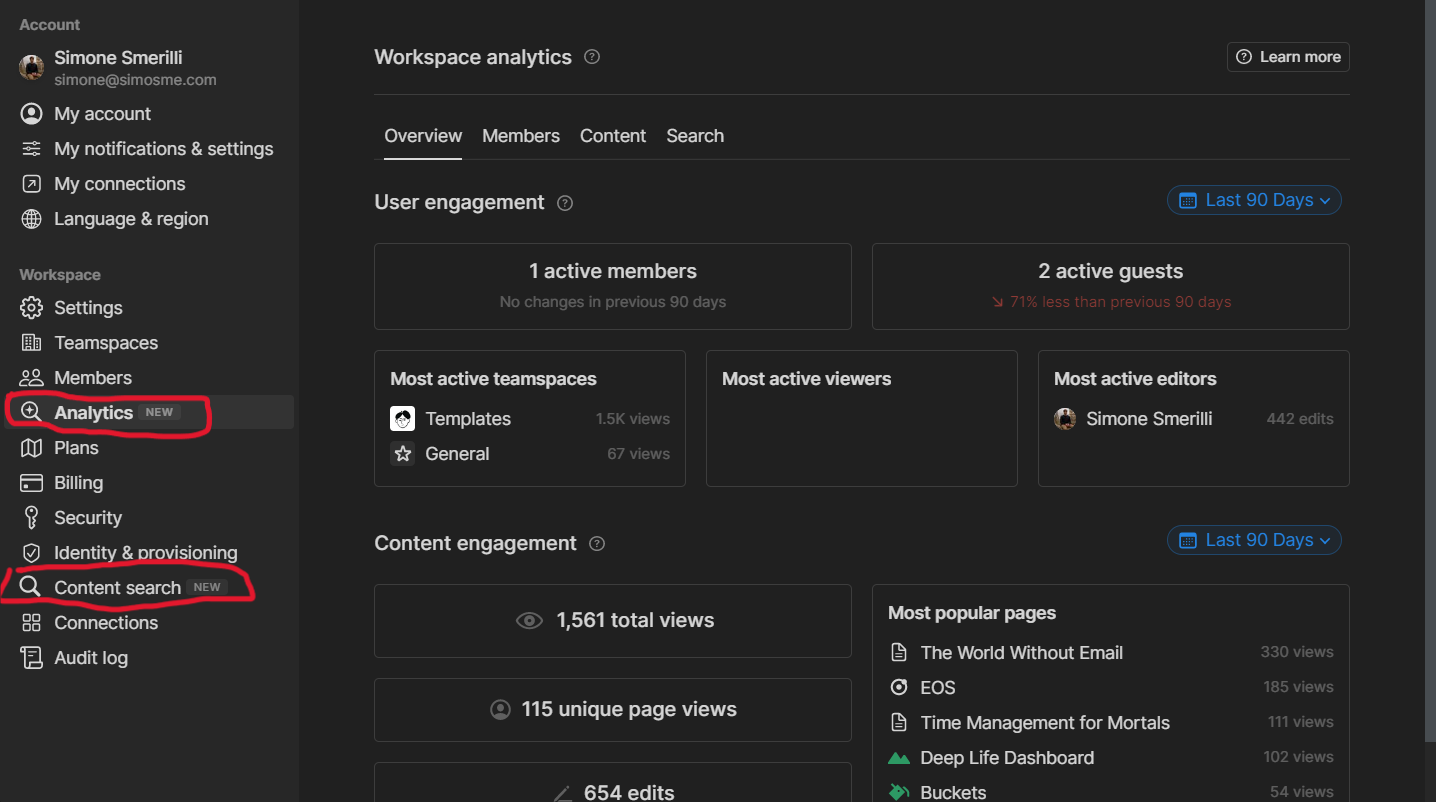The width and height of the screenshot is (1436, 802).
Task: Select the Billing card icon
Action: point(31,482)
